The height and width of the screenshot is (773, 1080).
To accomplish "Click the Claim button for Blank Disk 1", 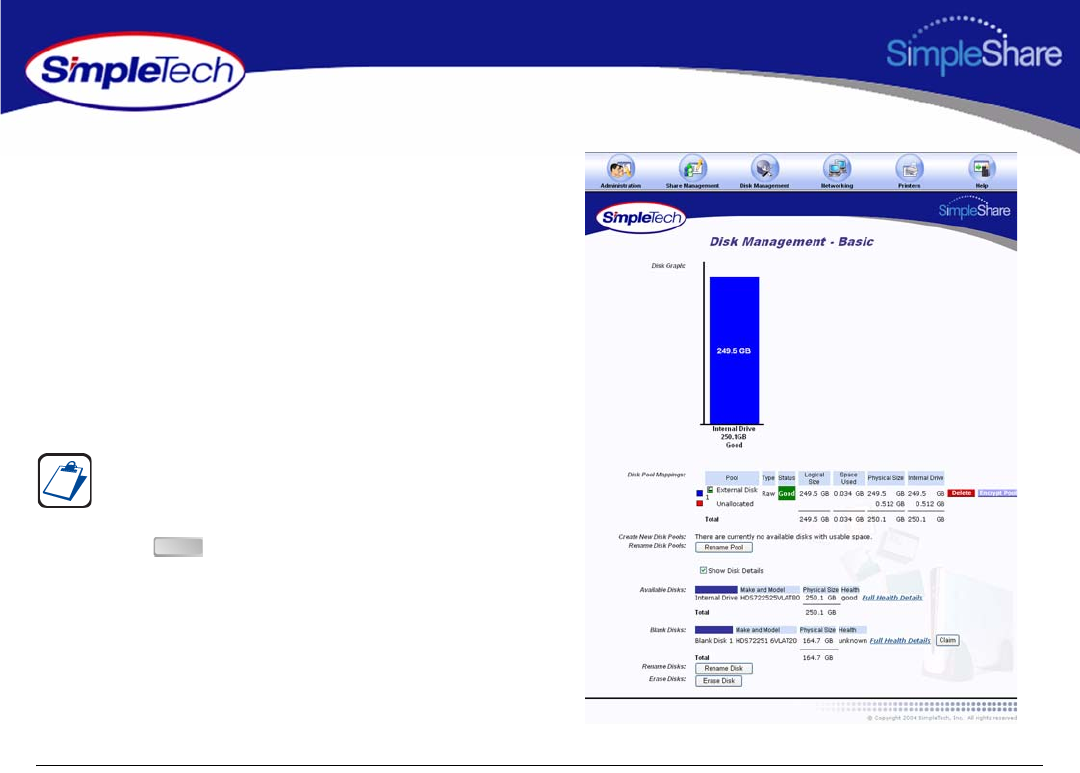I will (x=948, y=641).
